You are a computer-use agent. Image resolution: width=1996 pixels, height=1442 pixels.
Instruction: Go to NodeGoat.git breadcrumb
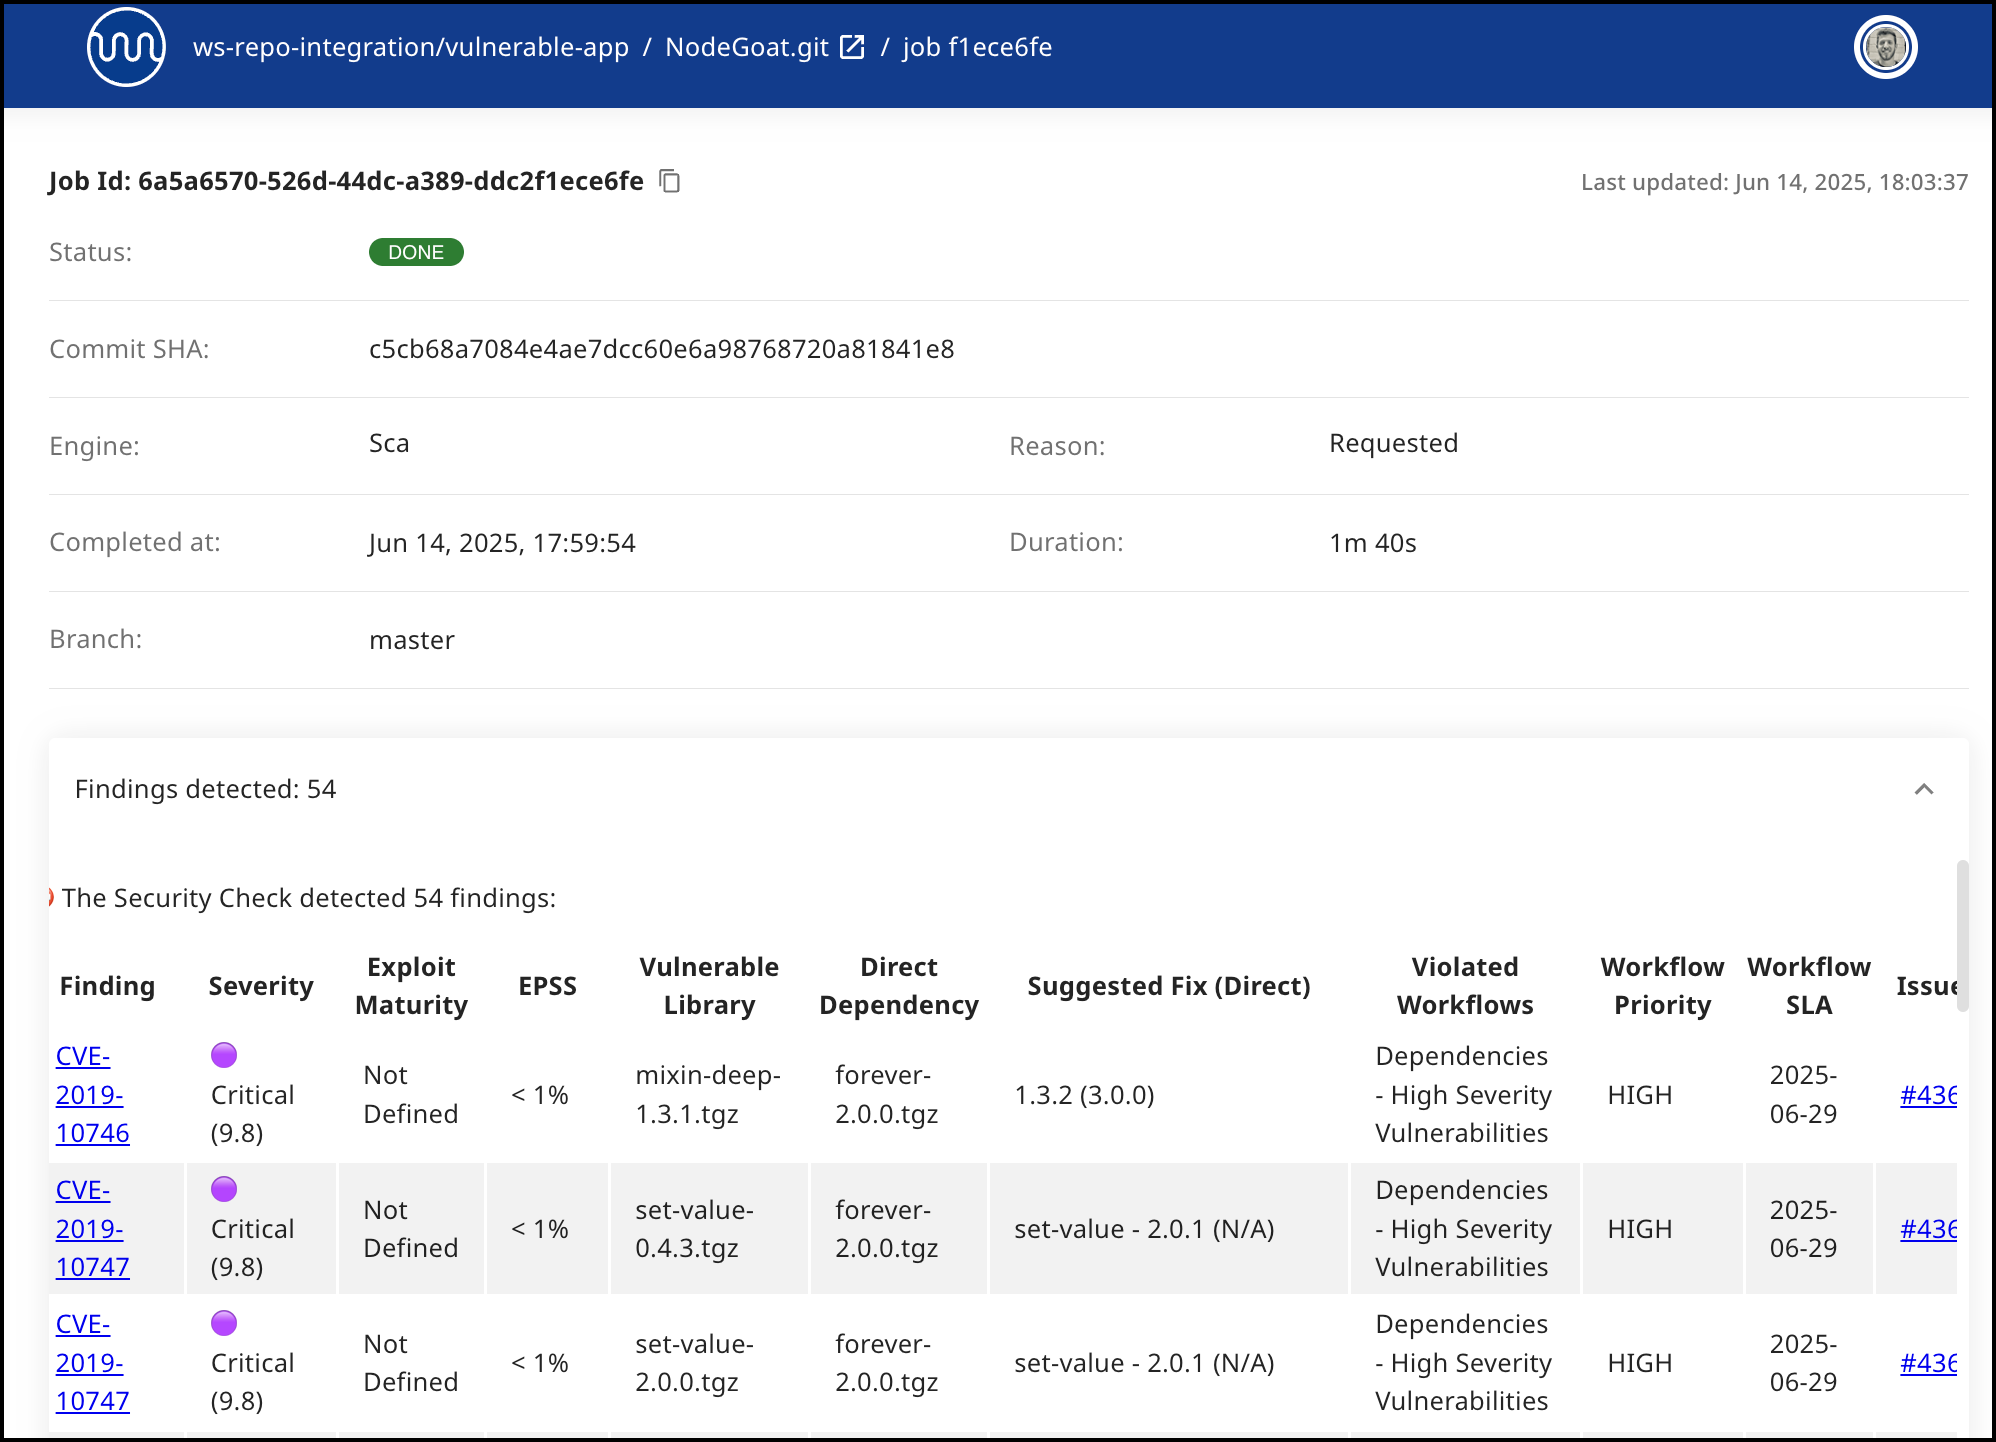pos(746,47)
